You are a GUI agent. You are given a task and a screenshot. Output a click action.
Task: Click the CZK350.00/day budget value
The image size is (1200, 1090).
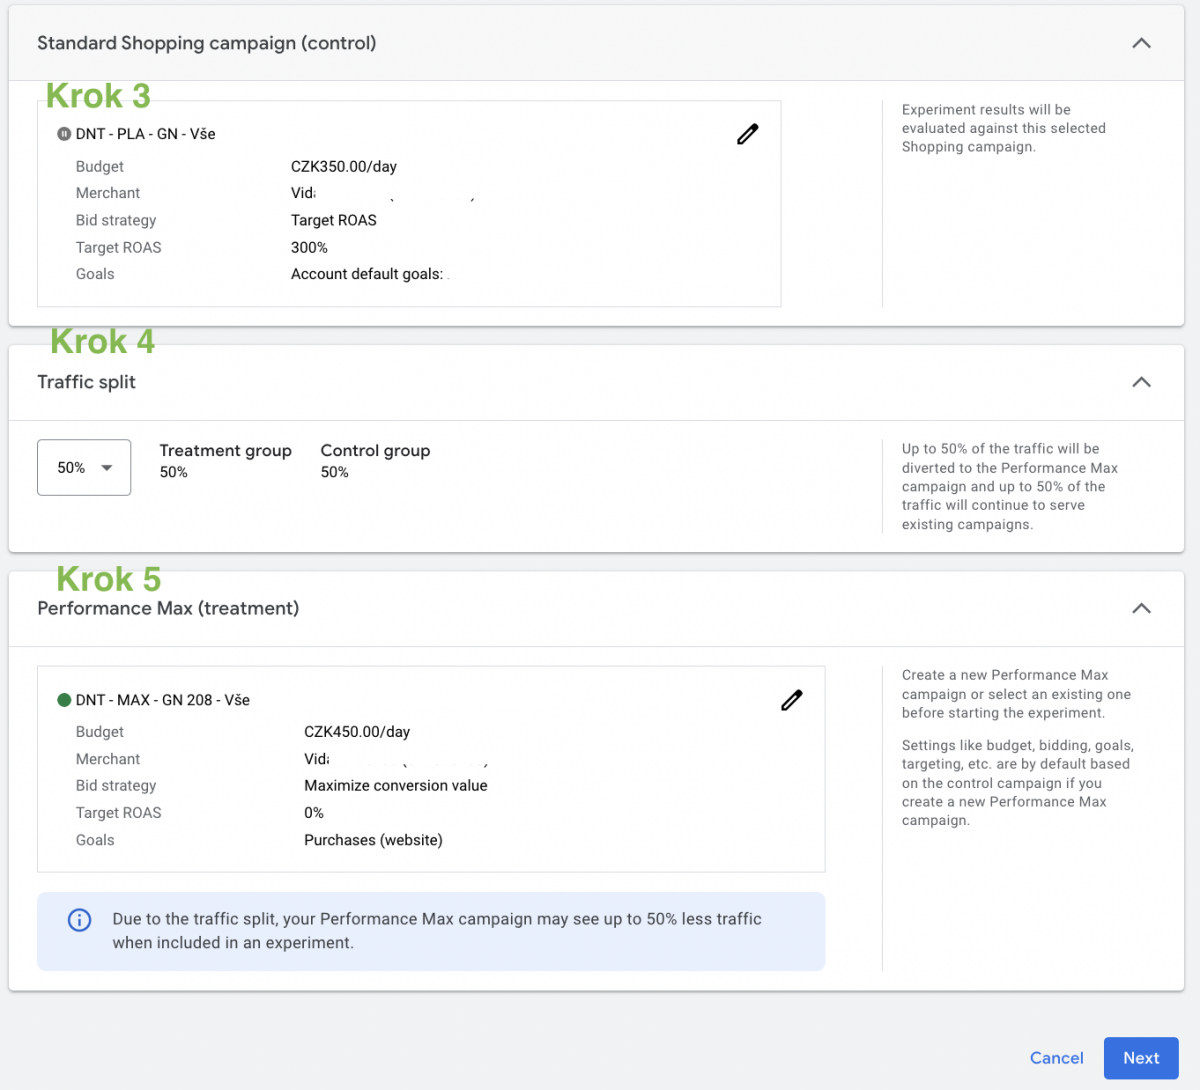pyautogui.click(x=344, y=167)
